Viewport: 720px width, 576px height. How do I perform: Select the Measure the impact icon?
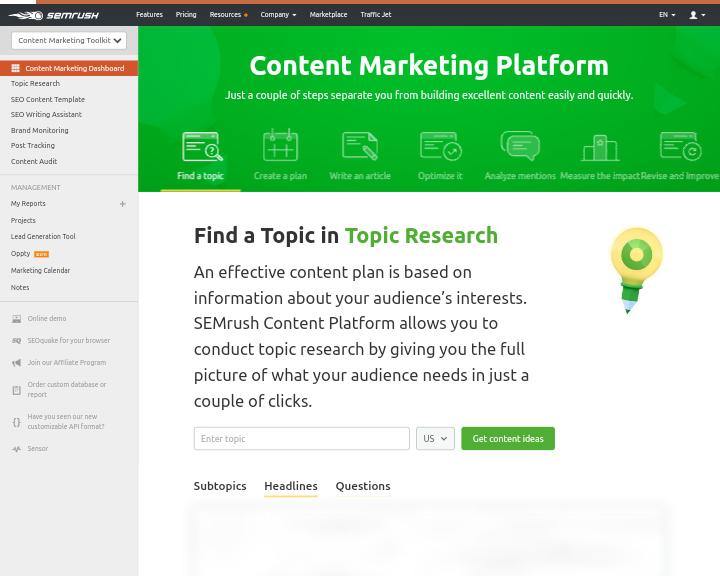click(600, 148)
